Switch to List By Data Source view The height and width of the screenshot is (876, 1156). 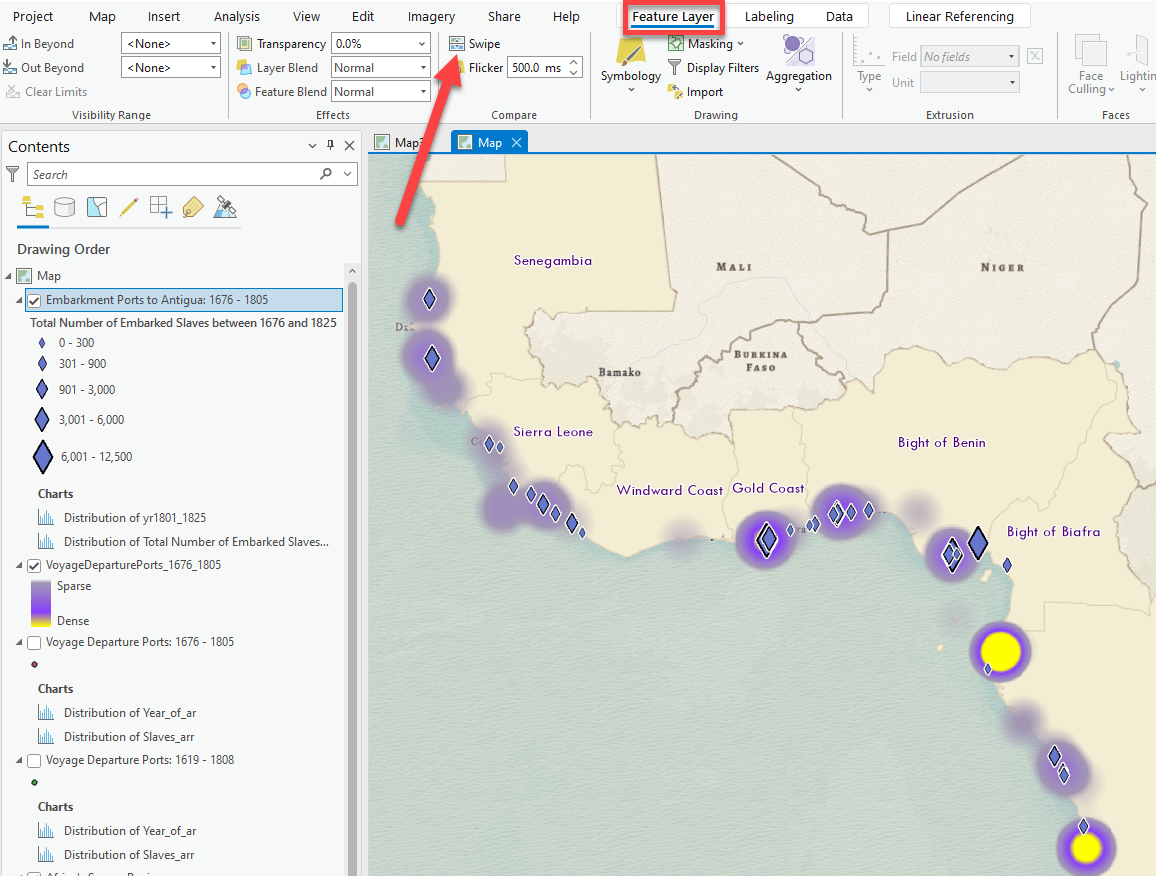tap(65, 207)
